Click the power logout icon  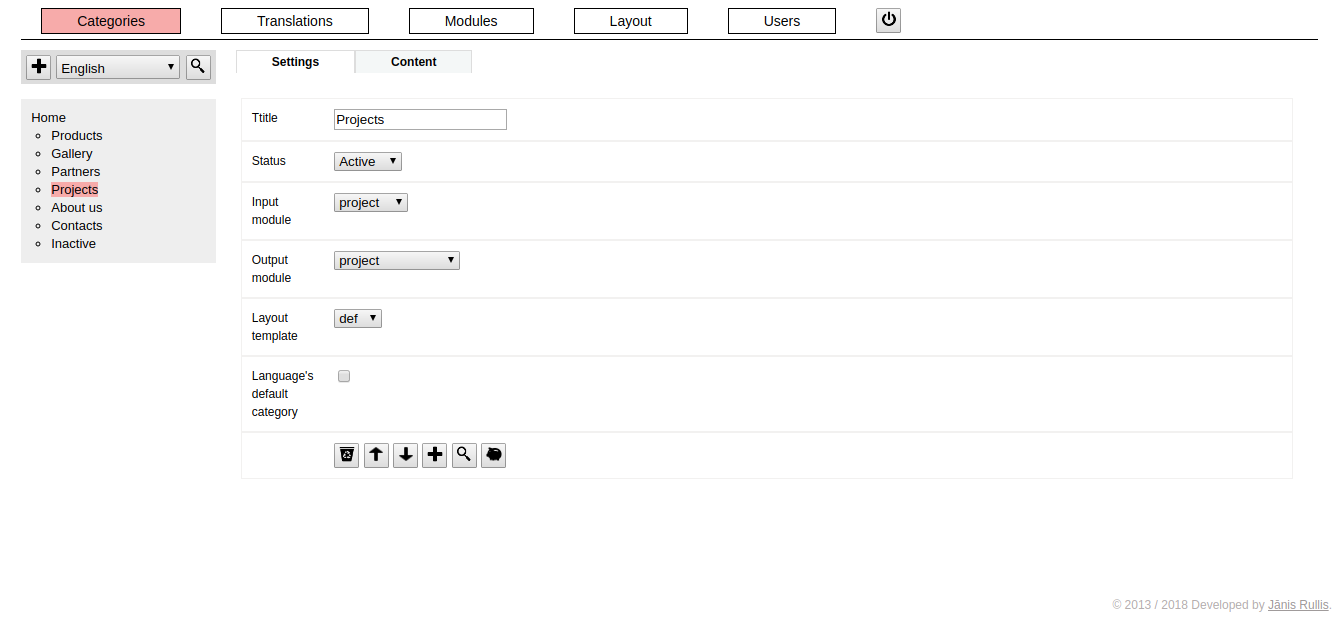[x=888, y=20]
